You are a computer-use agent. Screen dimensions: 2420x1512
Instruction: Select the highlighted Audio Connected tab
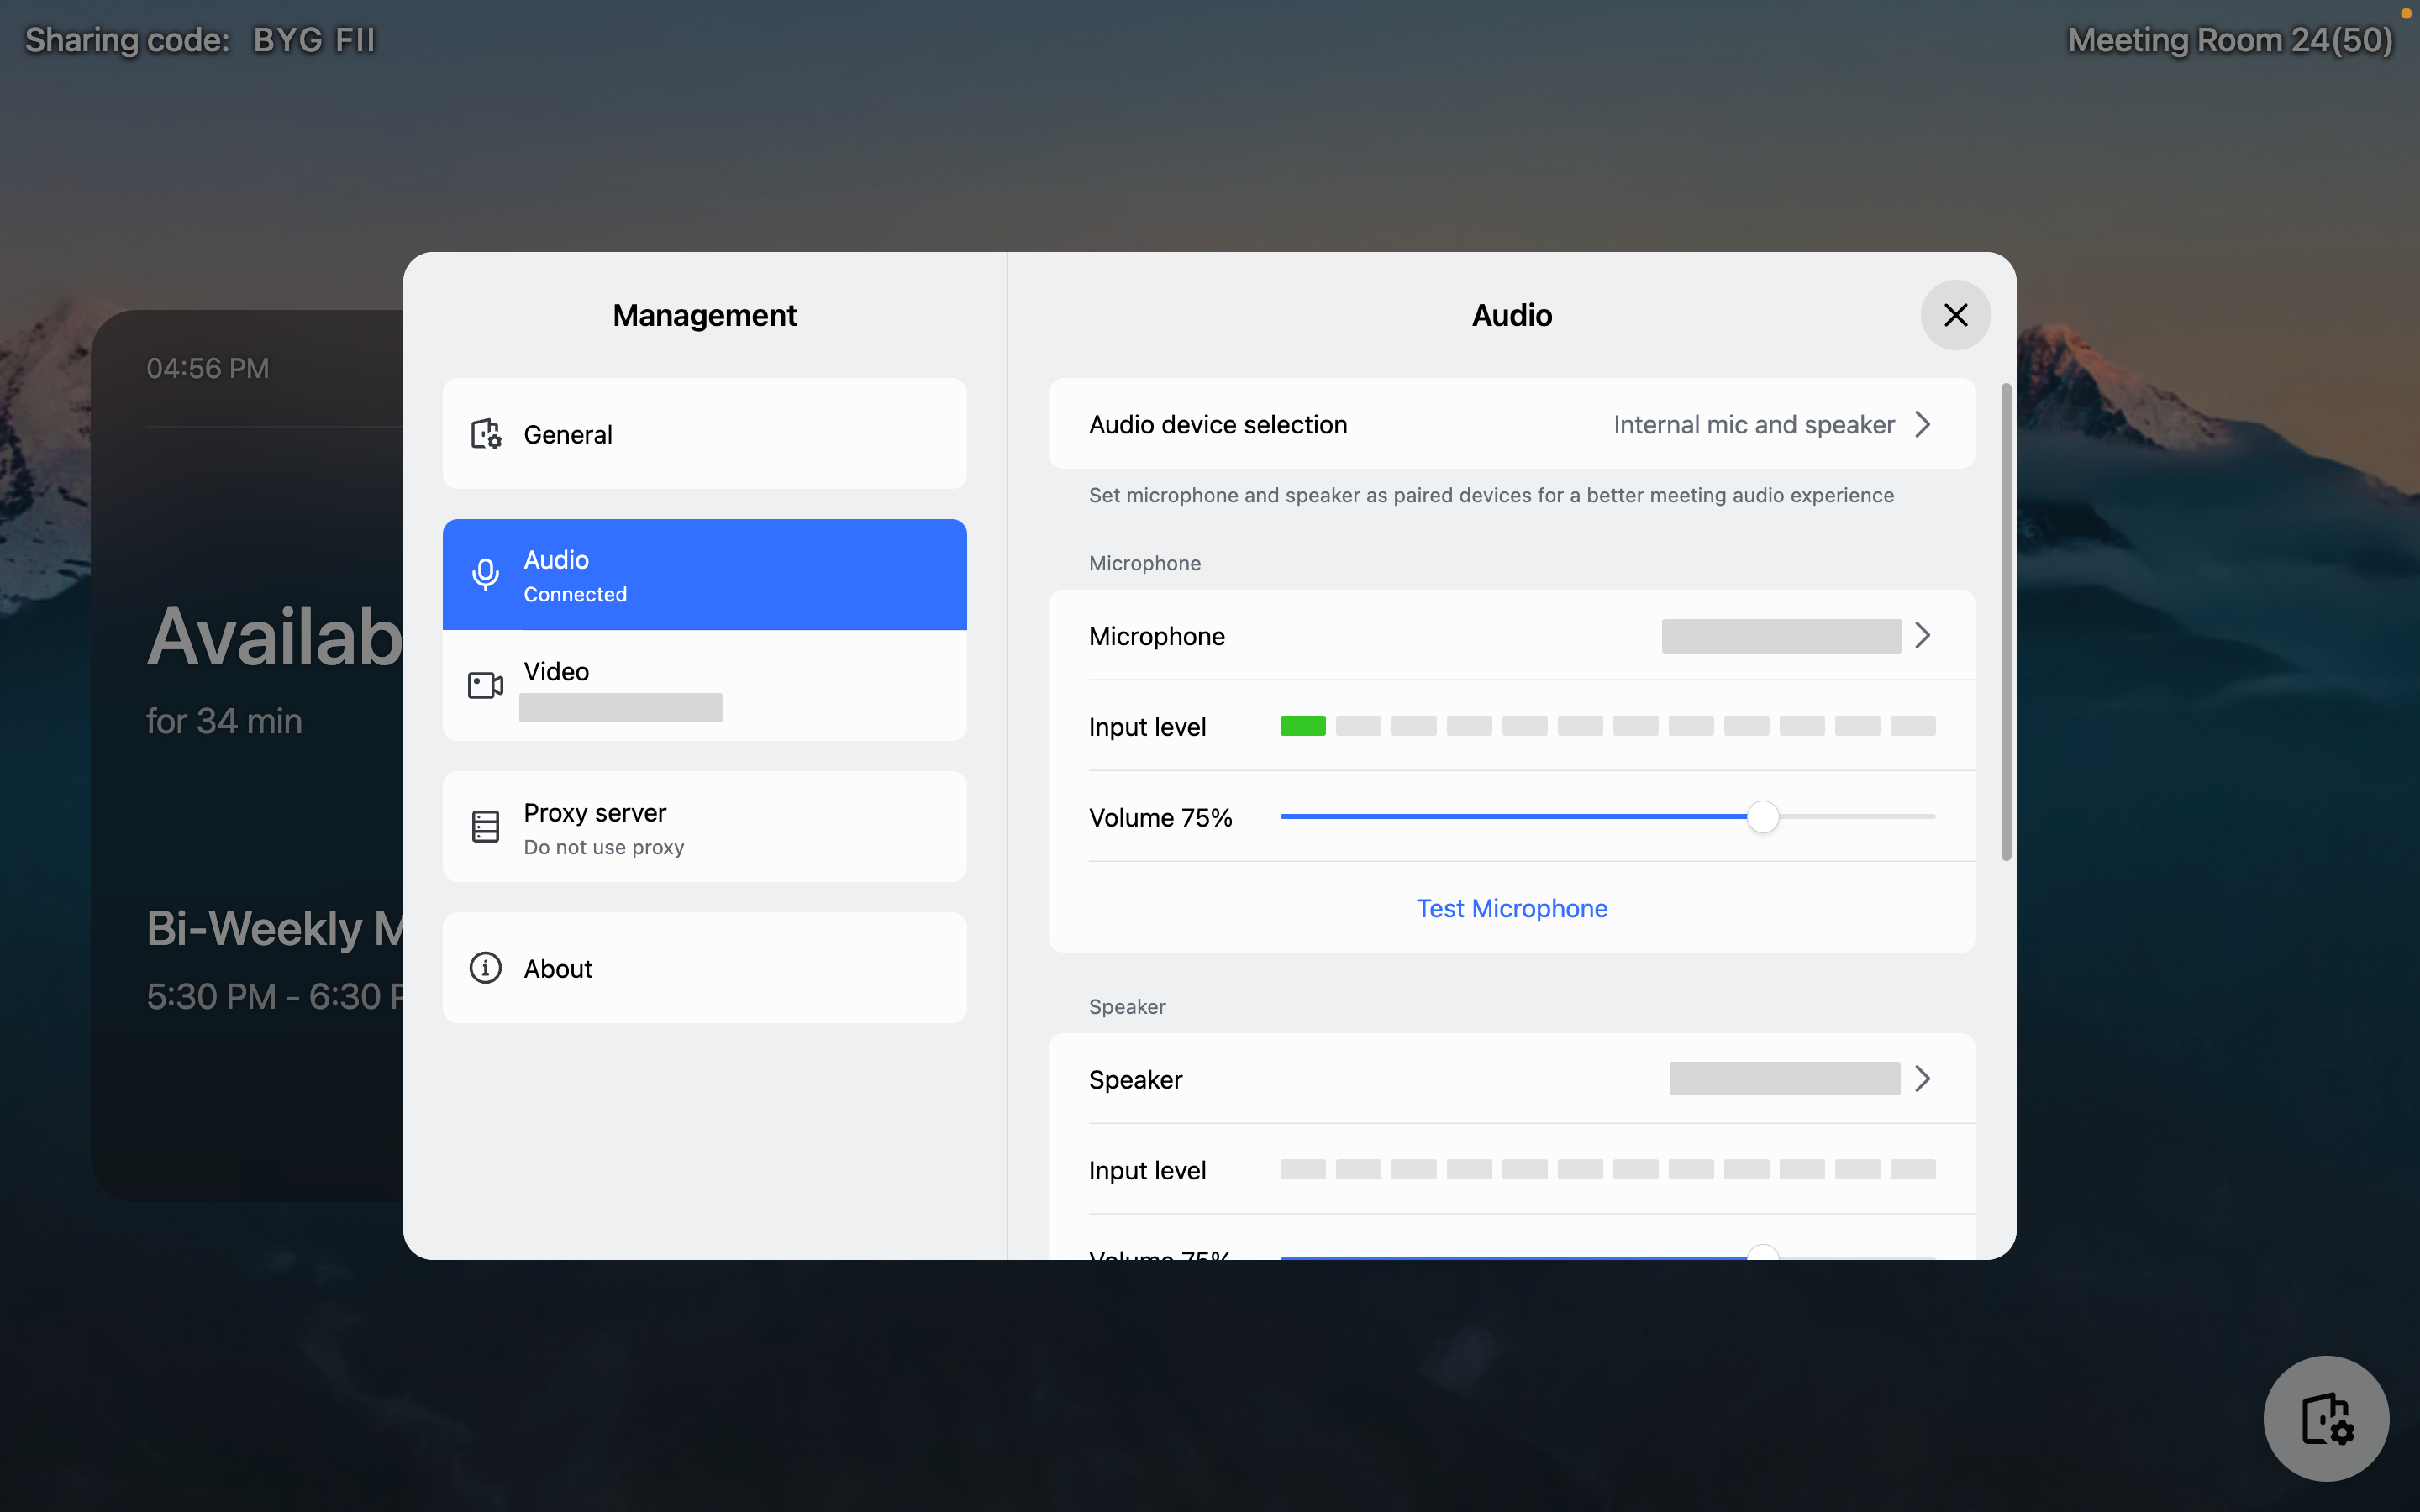point(704,574)
